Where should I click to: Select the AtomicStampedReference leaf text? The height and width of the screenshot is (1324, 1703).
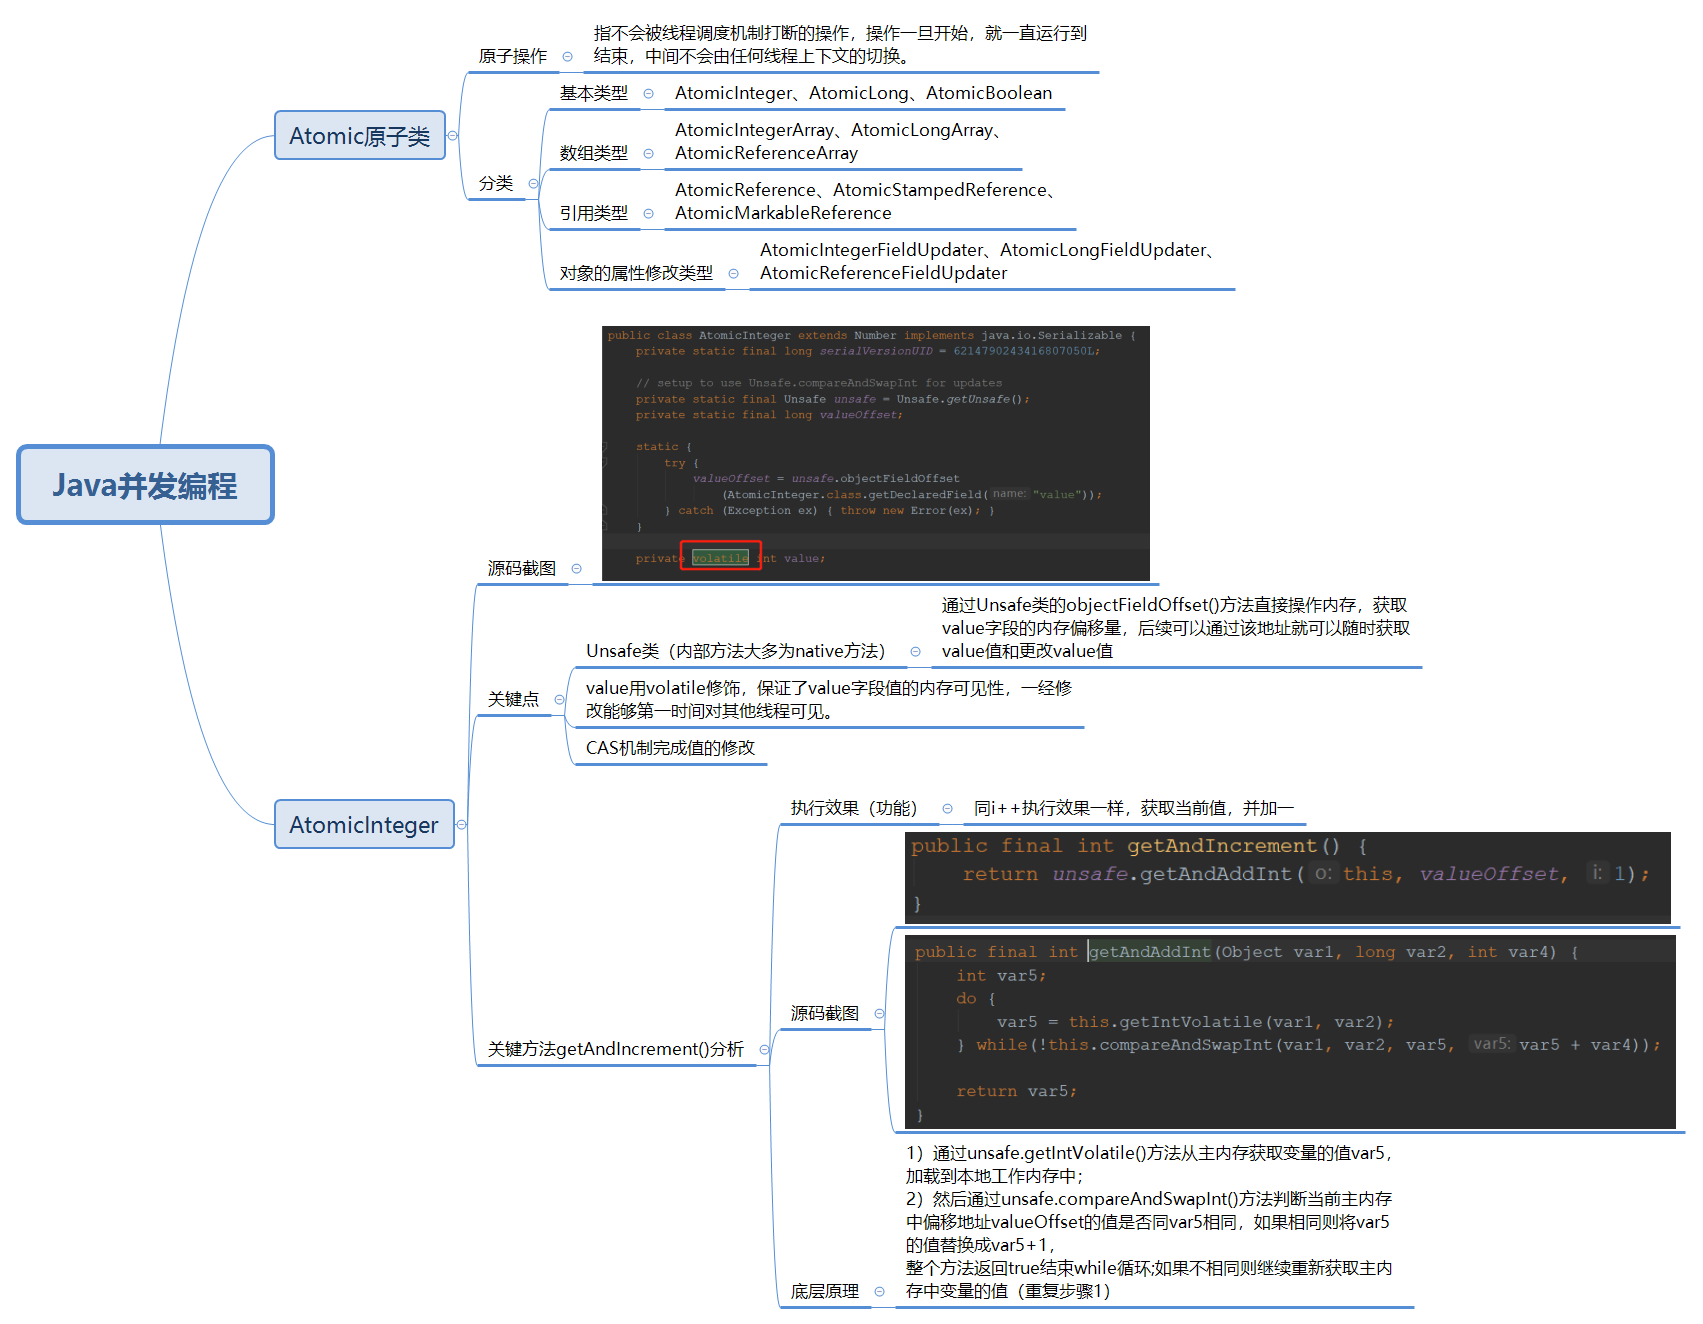point(866,201)
